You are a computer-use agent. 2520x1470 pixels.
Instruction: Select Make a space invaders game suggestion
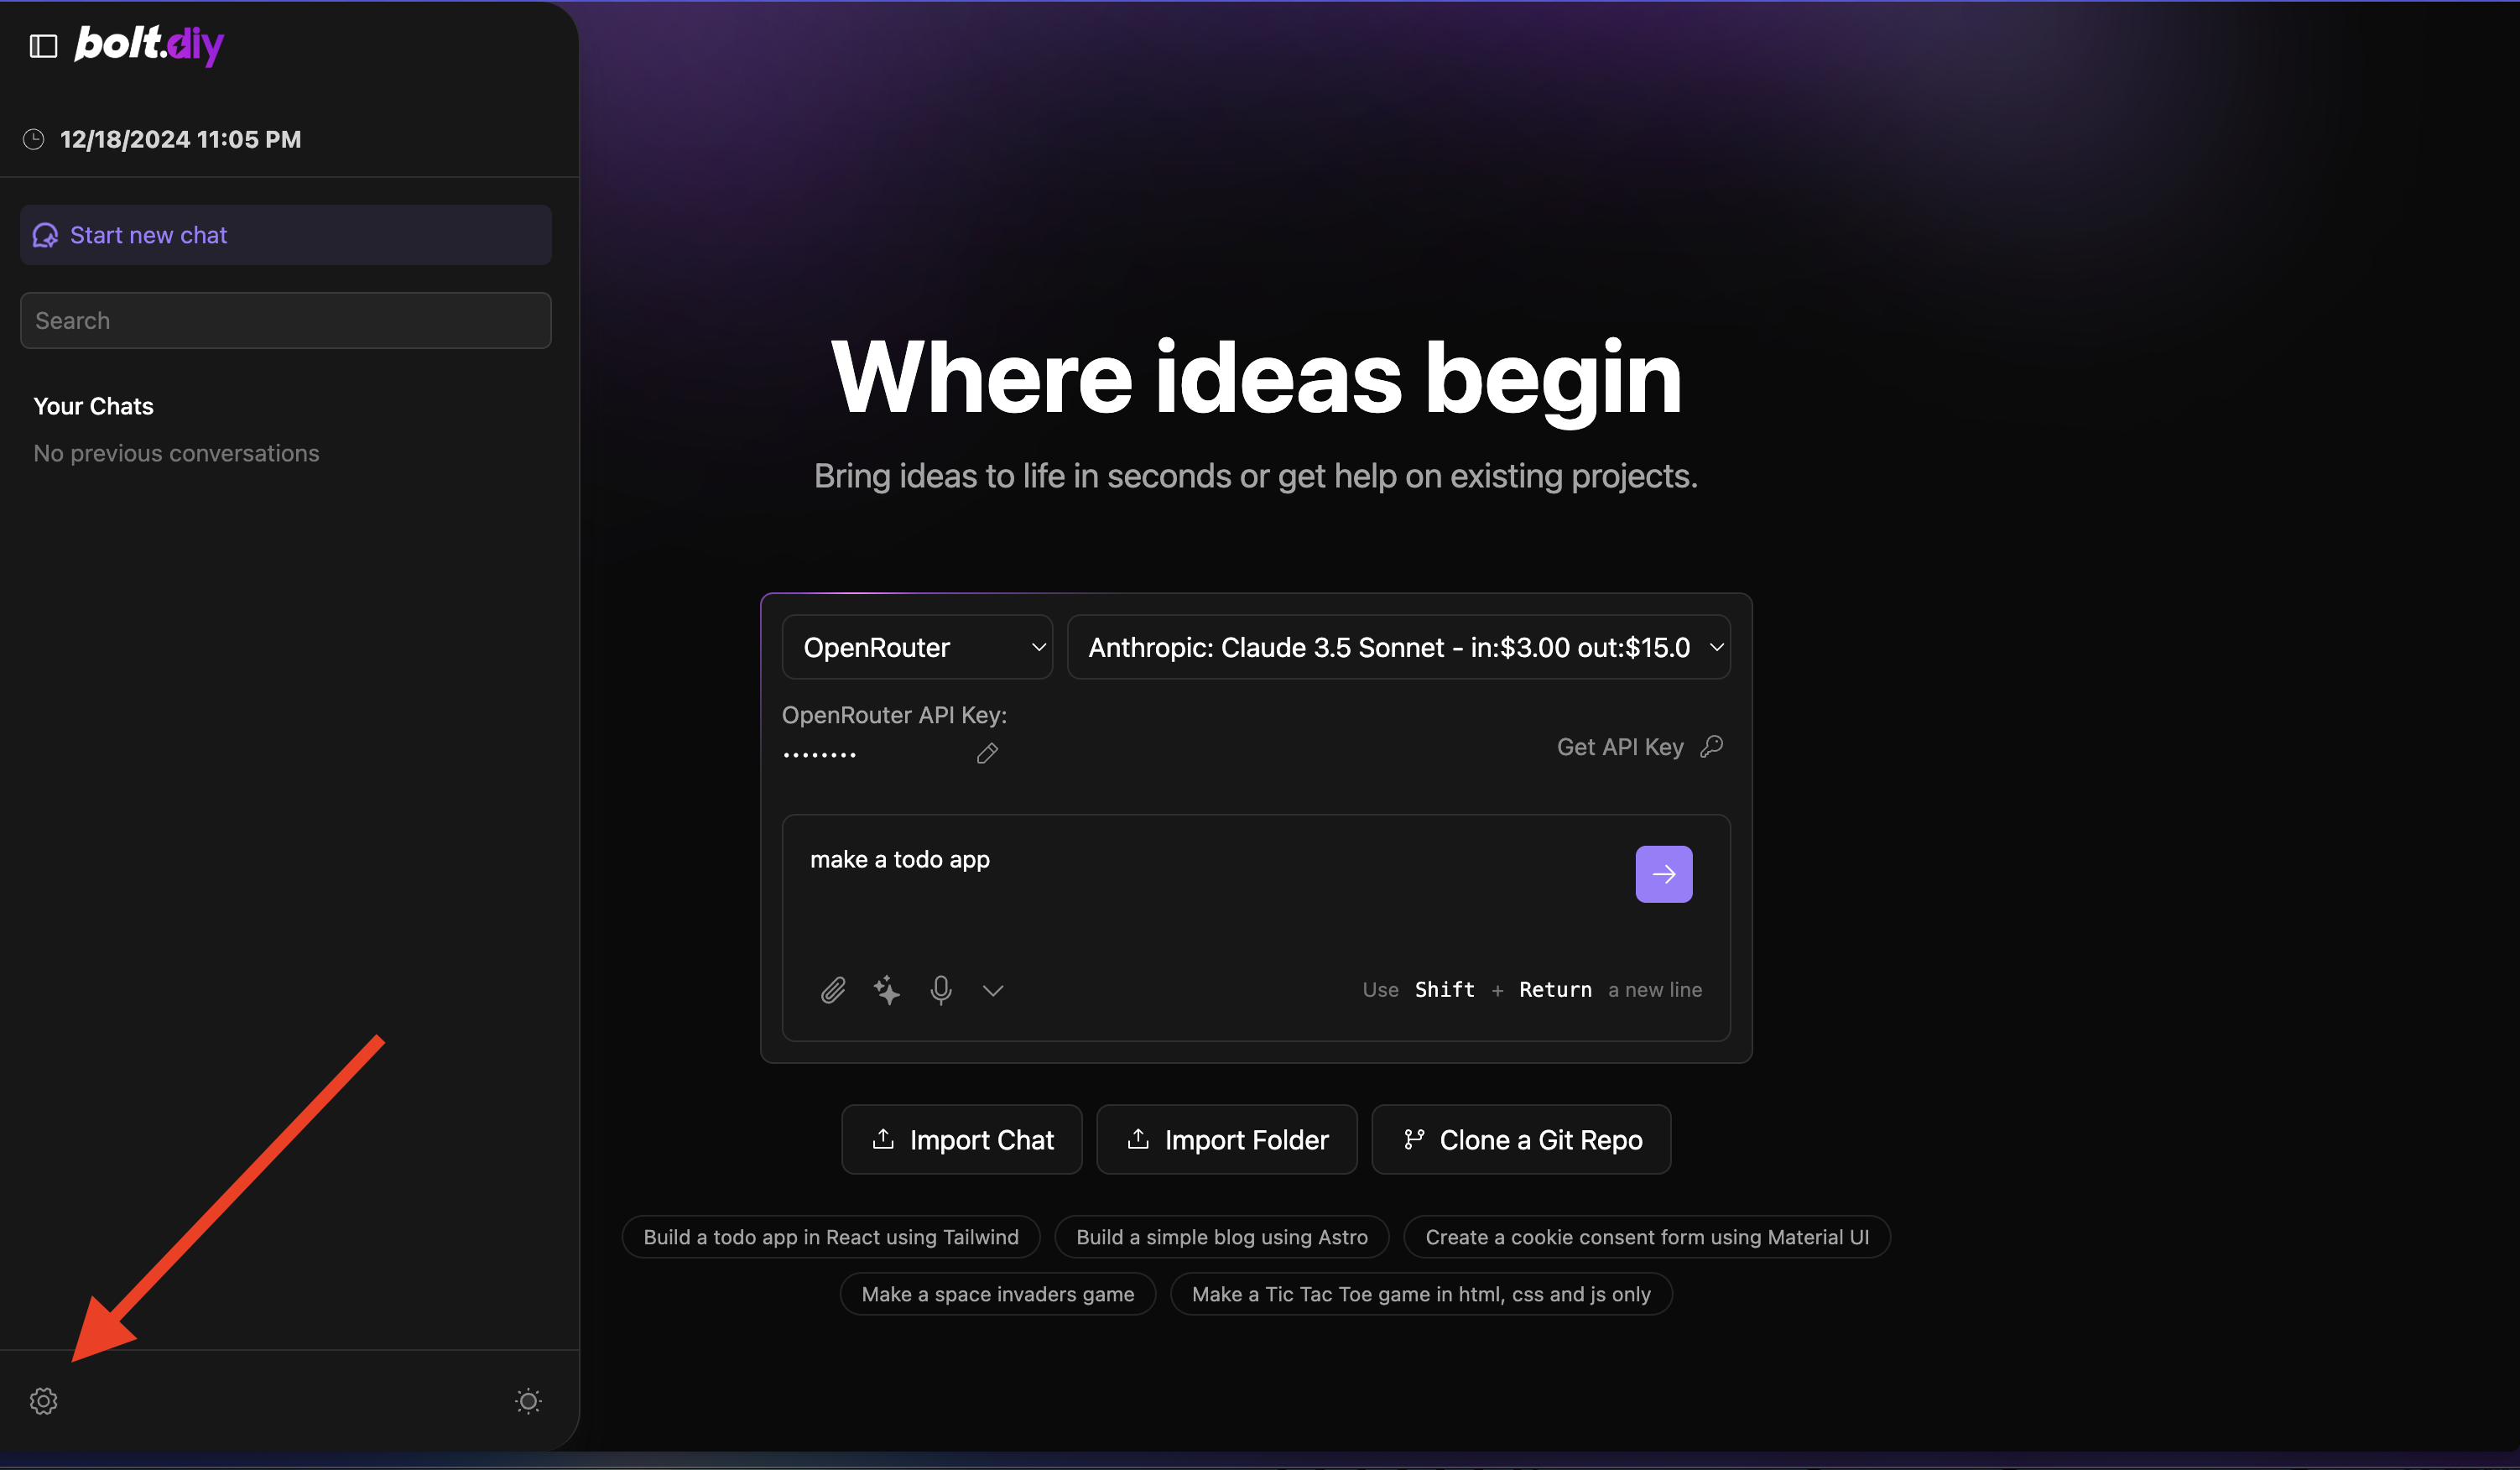tap(997, 1293)
